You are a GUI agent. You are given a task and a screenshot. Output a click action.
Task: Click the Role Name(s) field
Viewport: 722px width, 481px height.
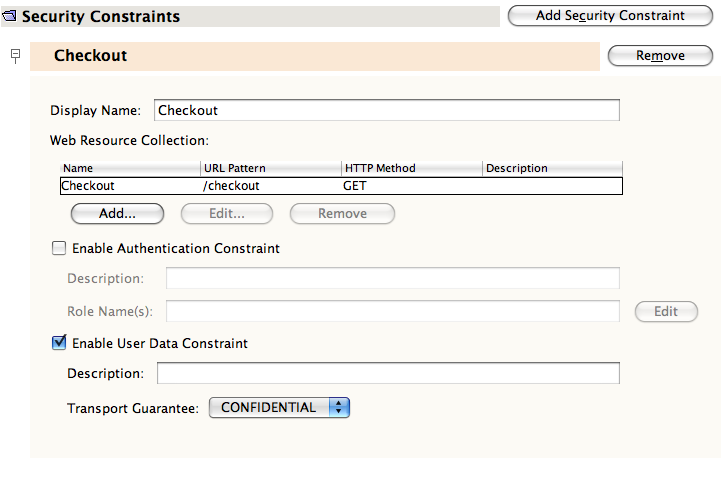392,311
